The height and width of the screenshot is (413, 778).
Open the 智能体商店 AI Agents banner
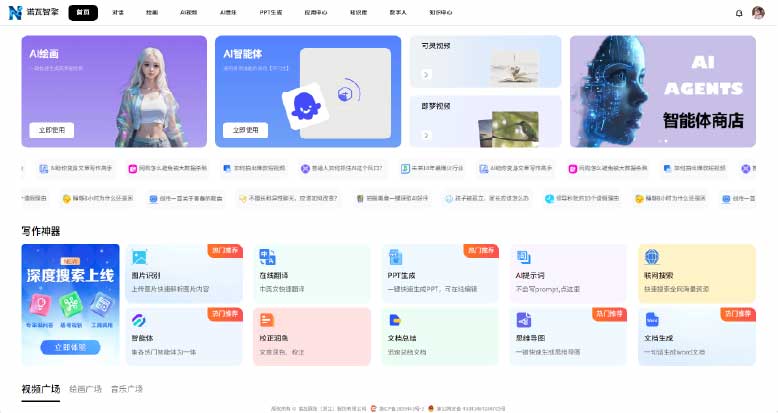tap(663, 91)
